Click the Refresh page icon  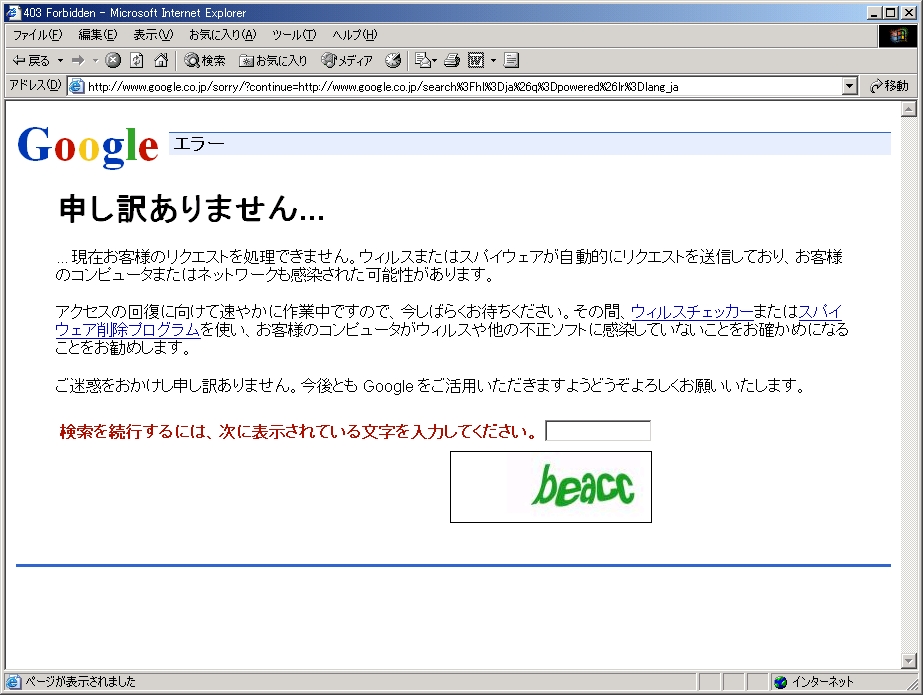[x=137, y=60]
